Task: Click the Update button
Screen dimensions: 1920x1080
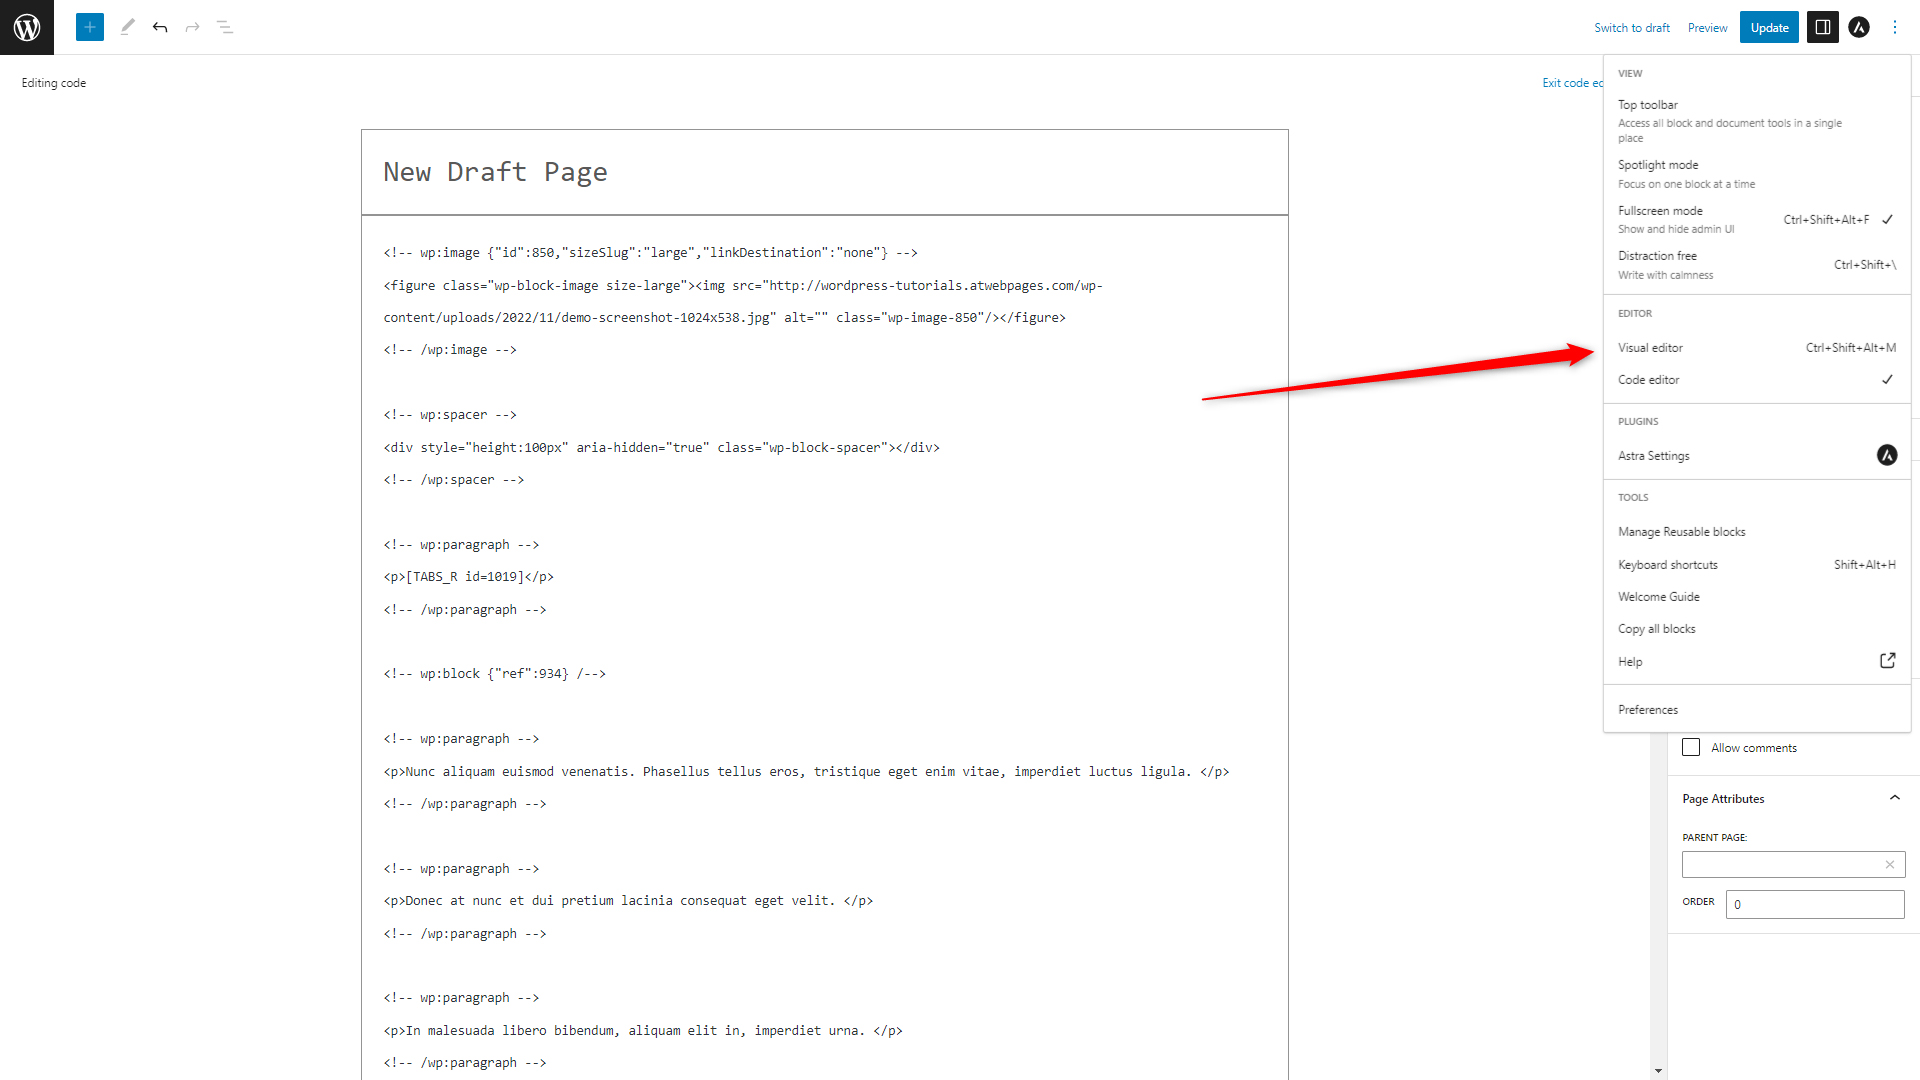Action: [1767, 26]
